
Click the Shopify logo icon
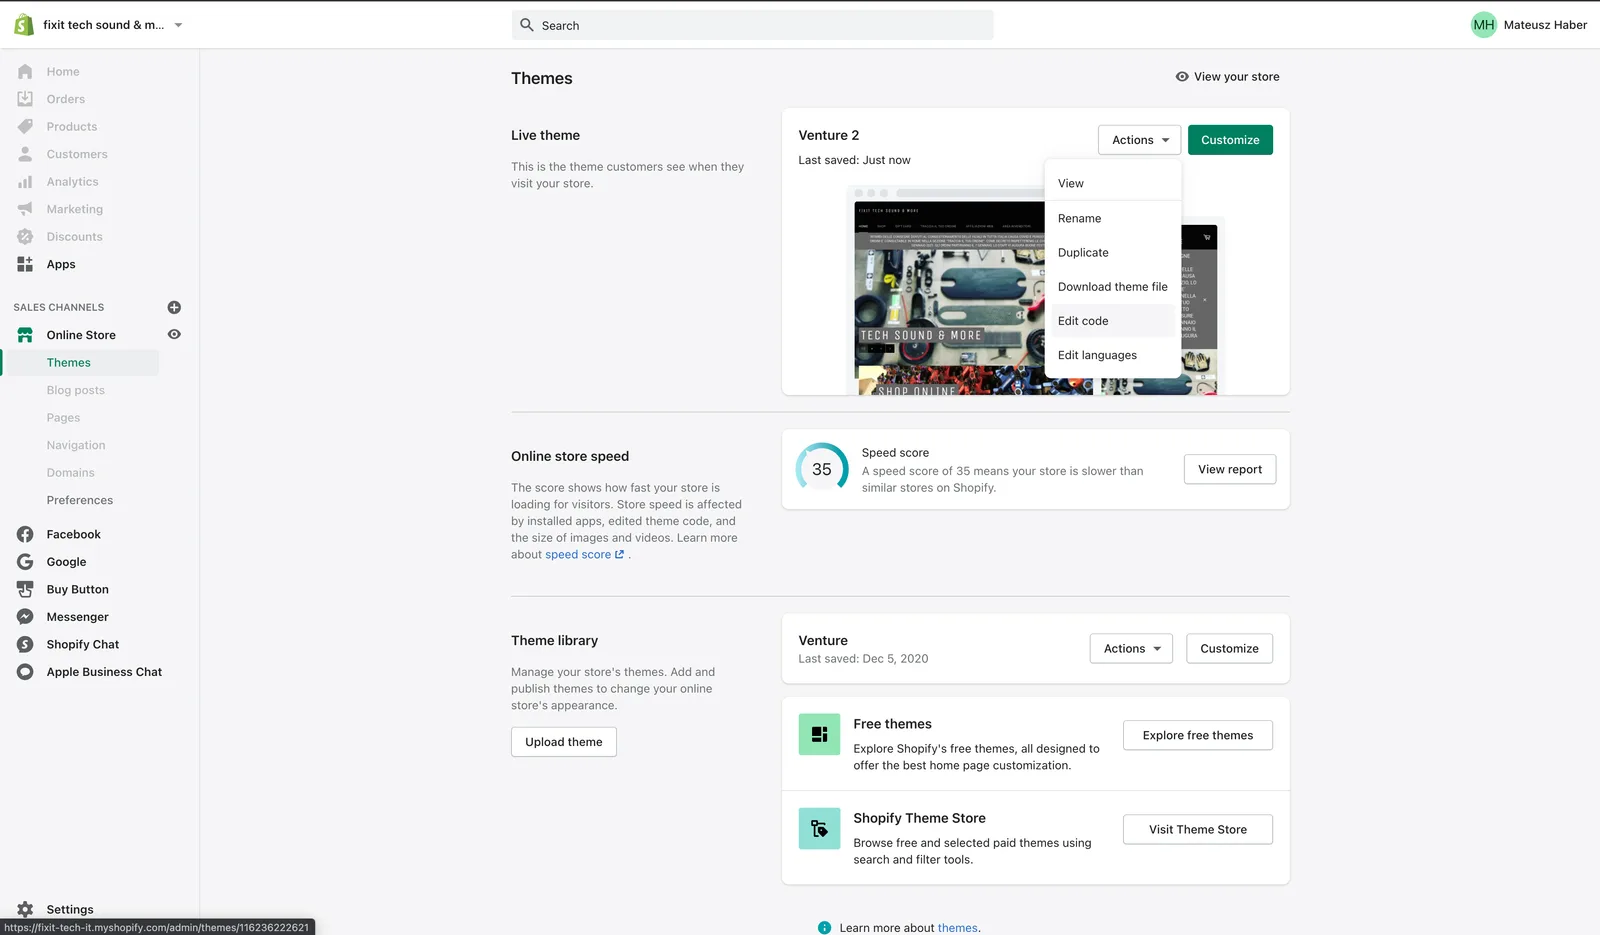coord(24,25)
